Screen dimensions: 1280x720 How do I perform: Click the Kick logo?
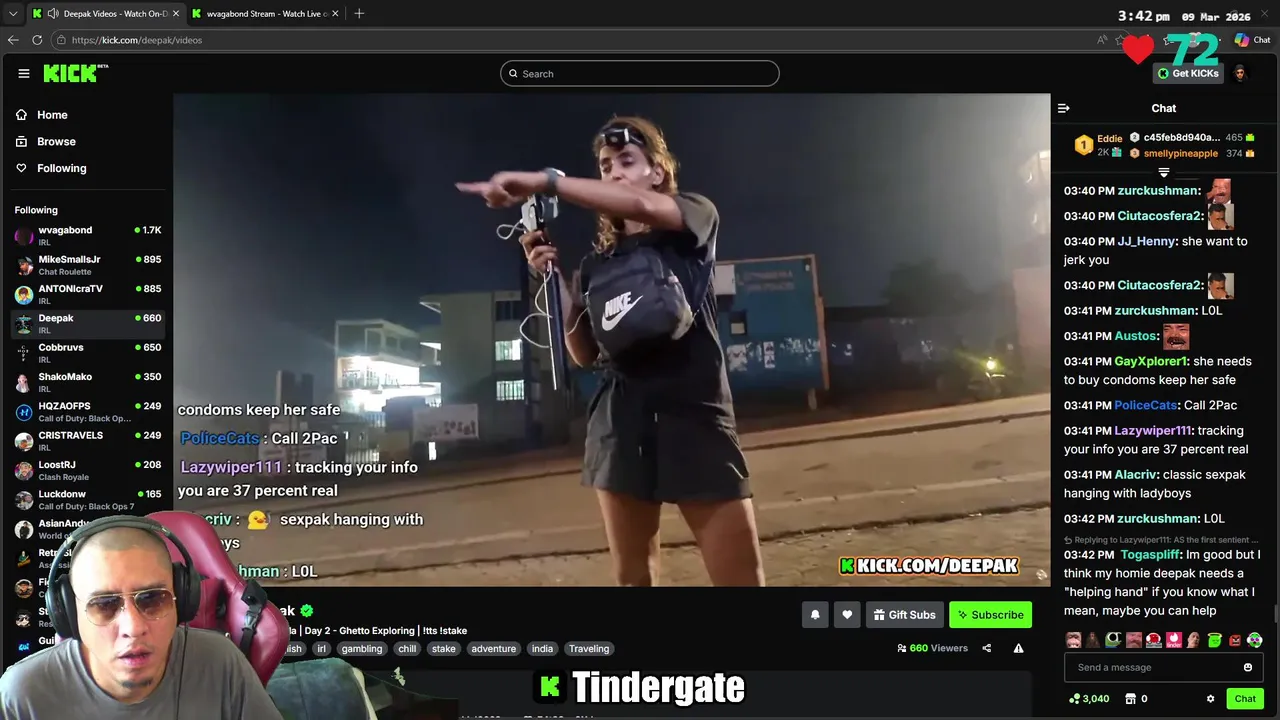click(x=75, y=73)
